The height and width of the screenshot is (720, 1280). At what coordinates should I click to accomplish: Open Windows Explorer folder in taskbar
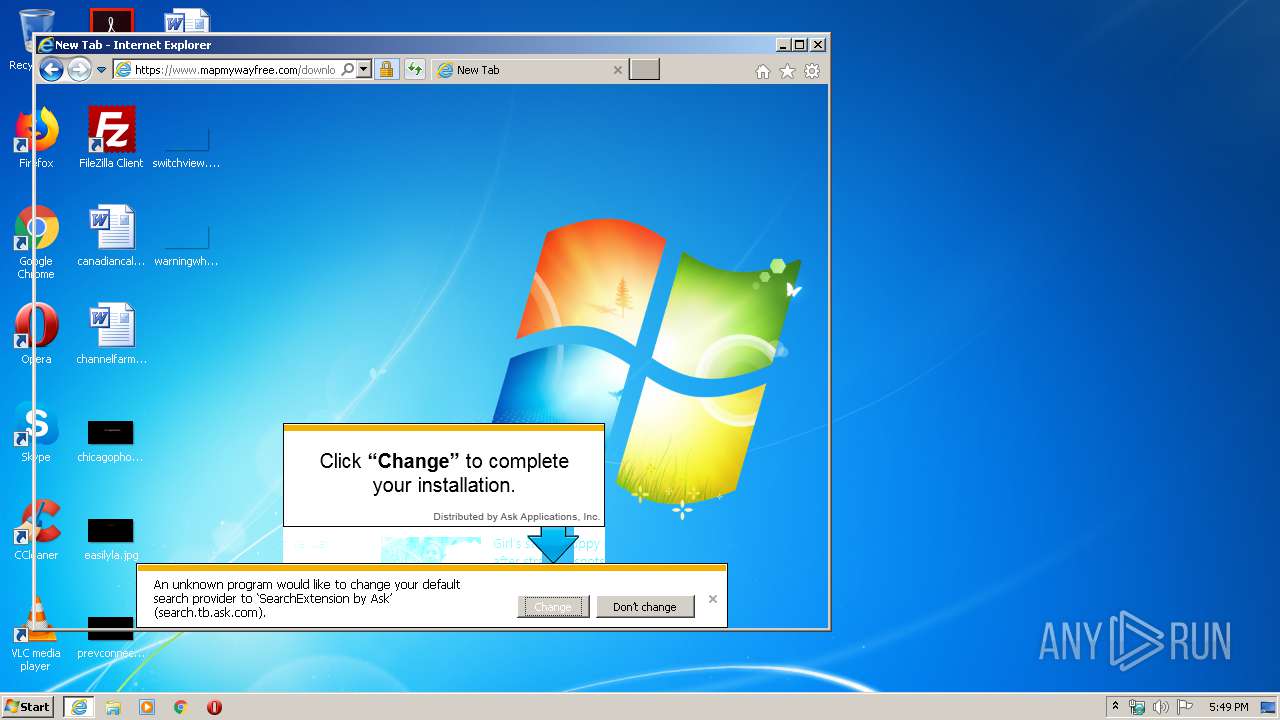[113, 707]
